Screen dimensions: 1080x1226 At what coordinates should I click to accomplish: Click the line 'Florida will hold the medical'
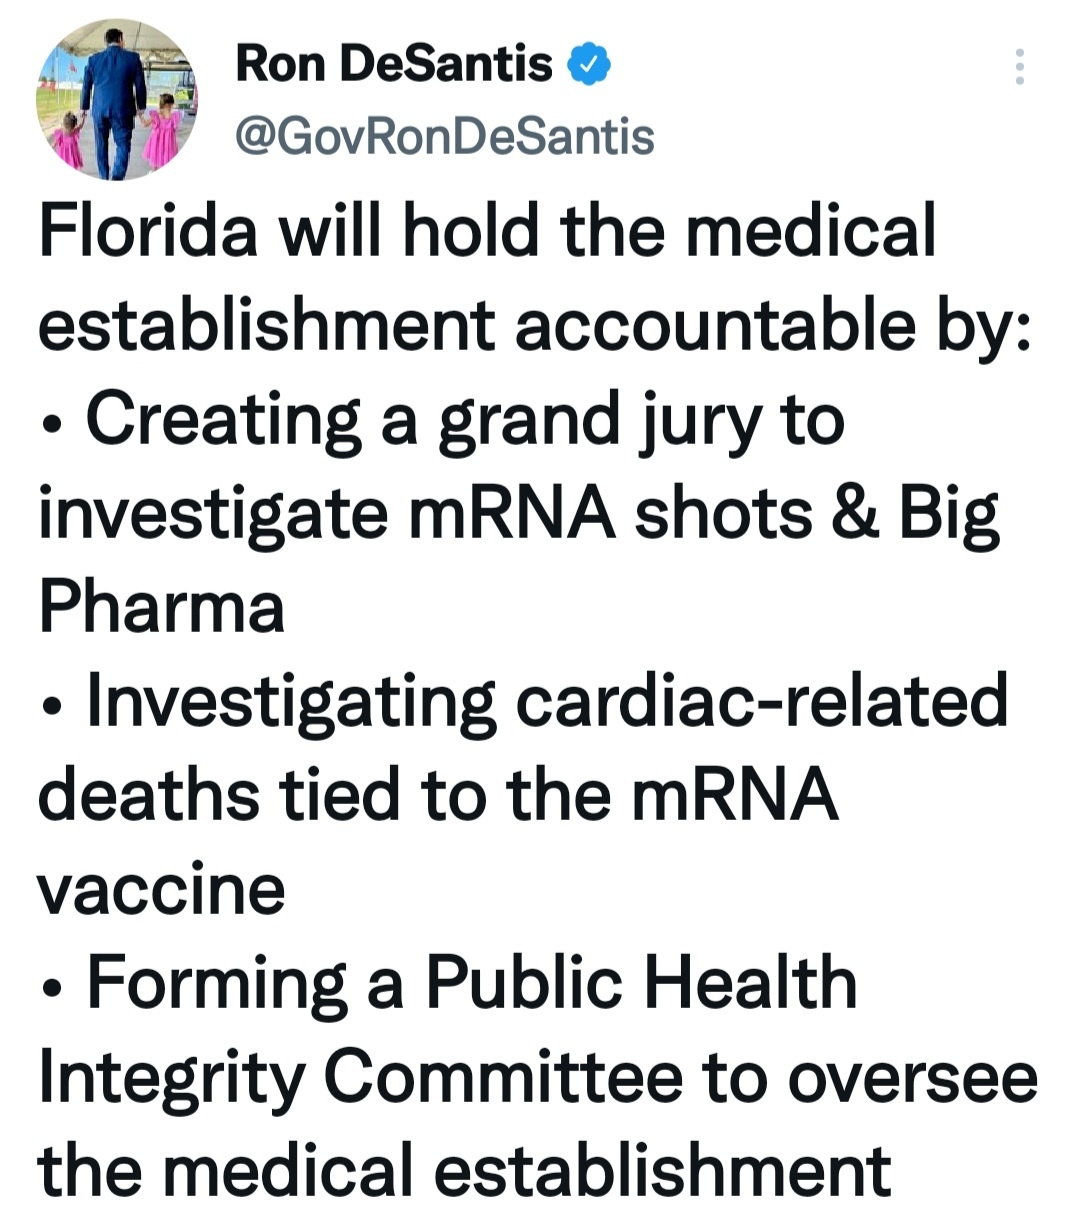[x=488, y=231]
